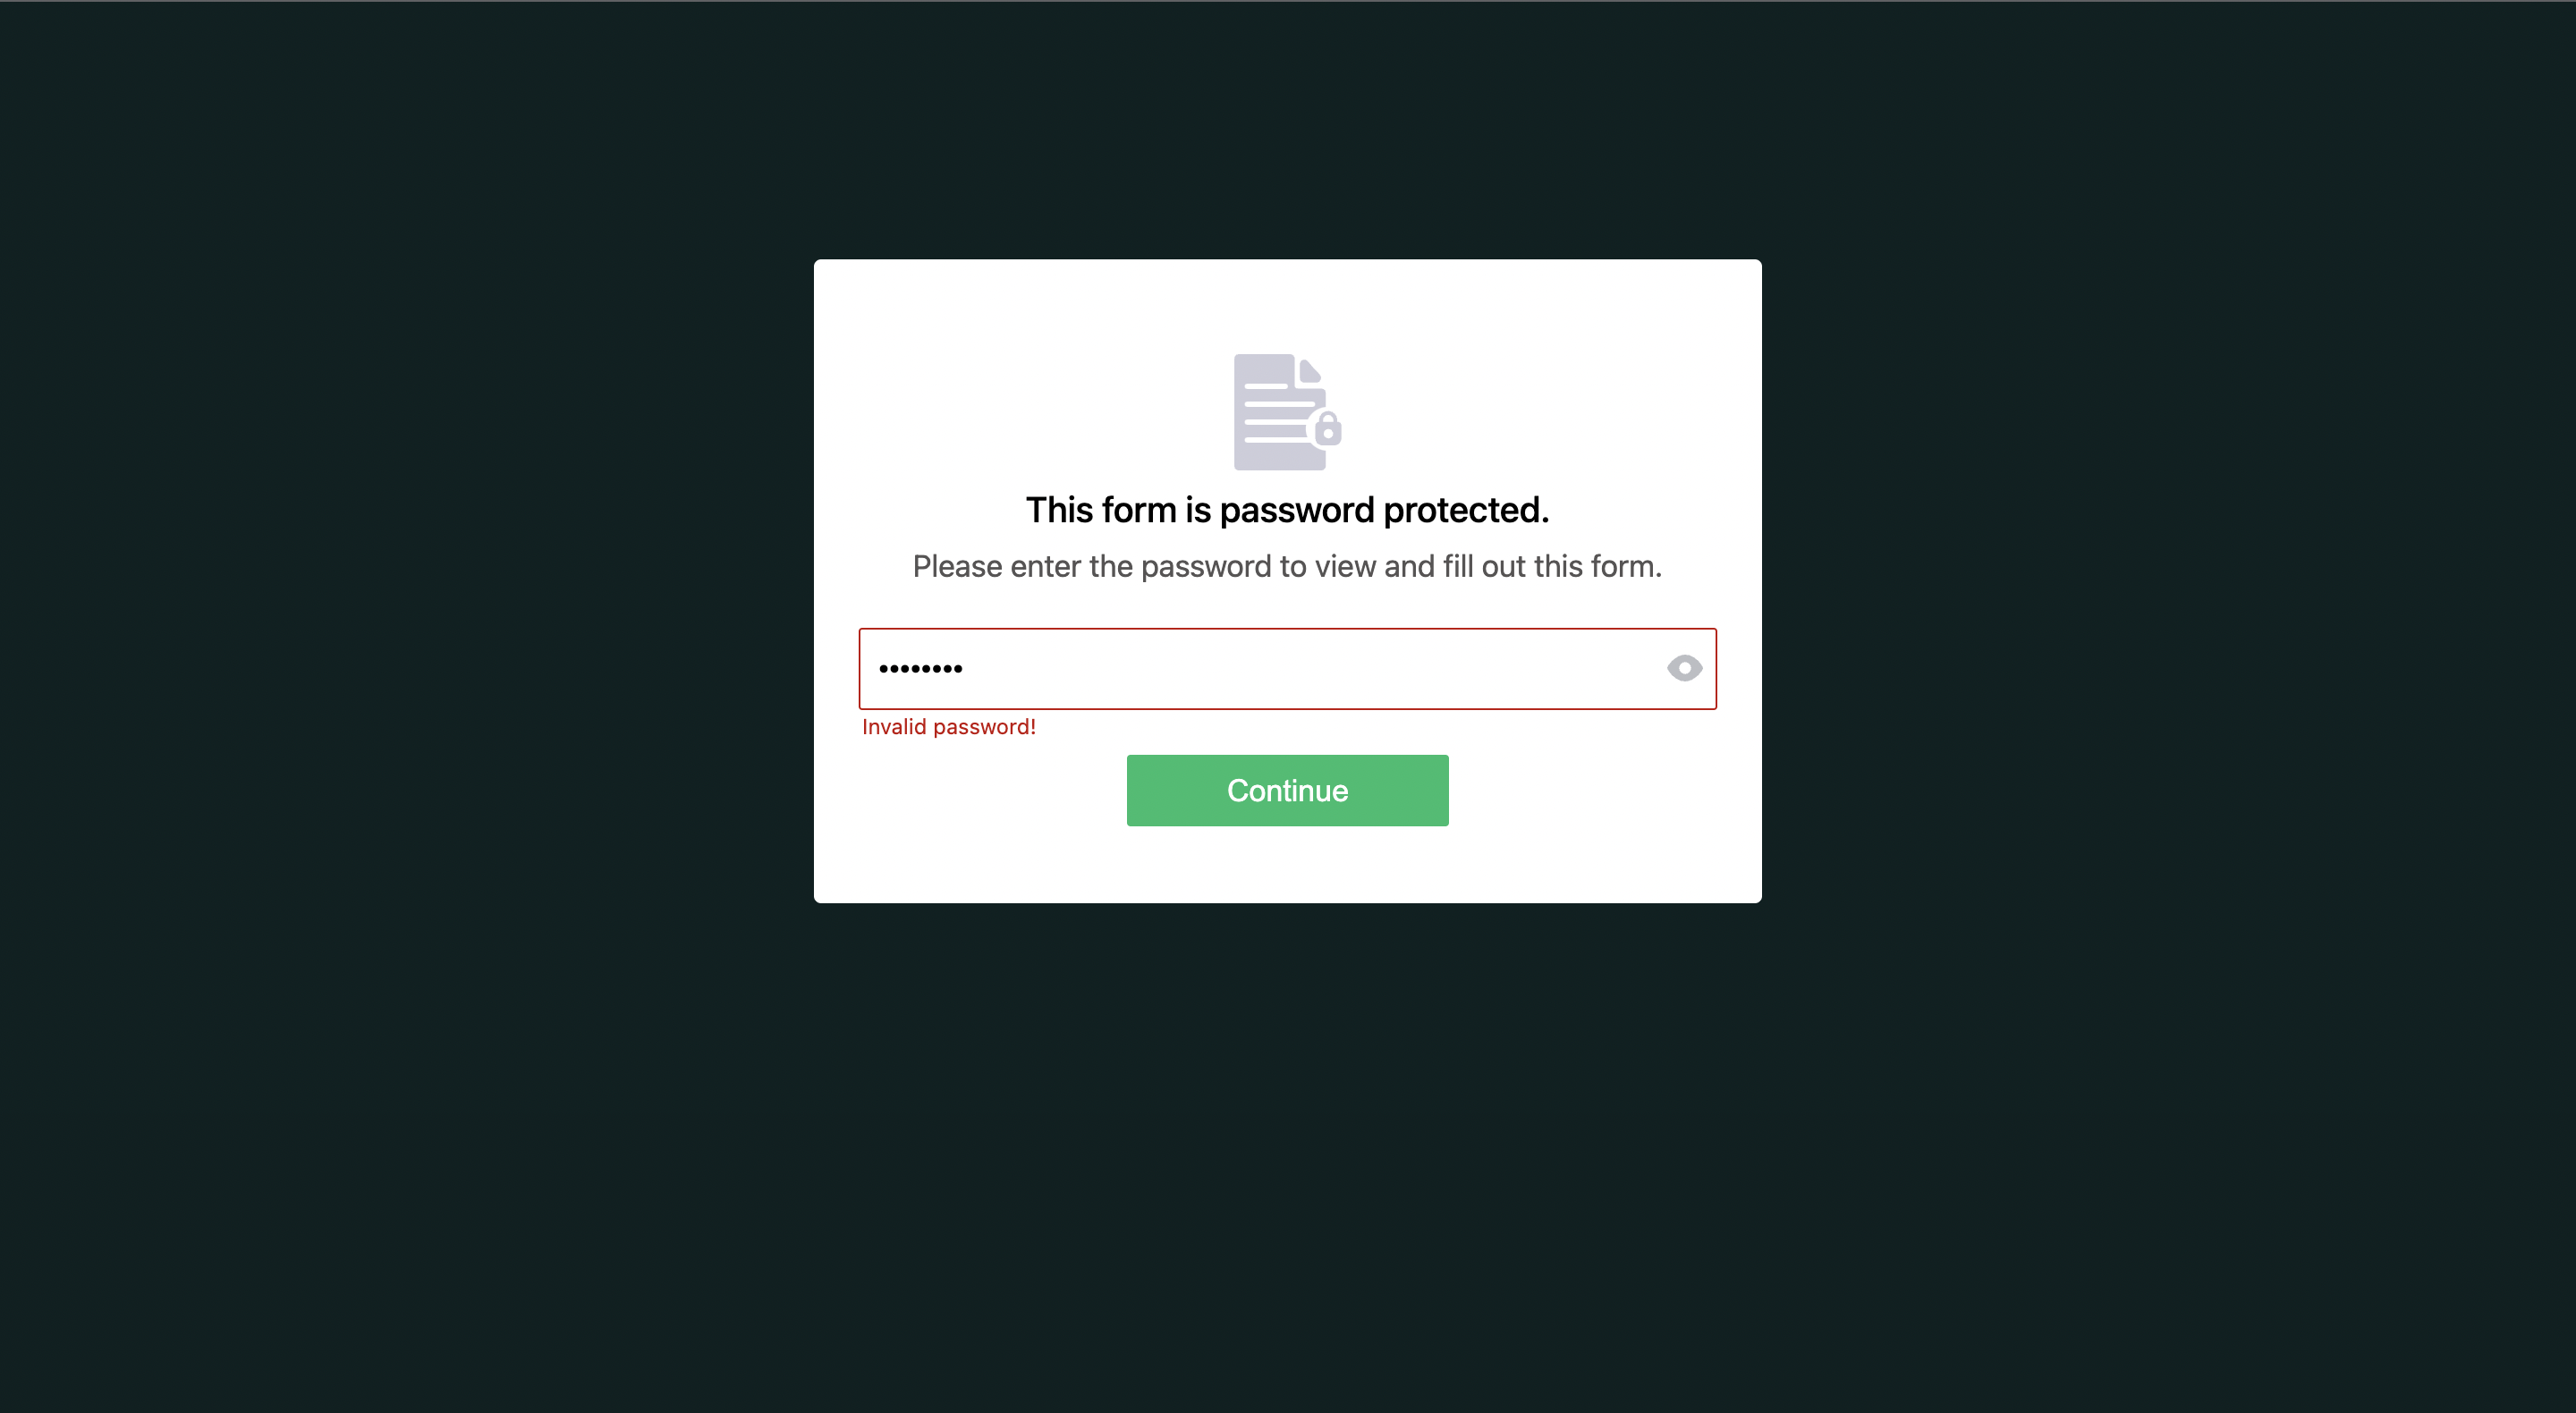The width and height of the screenshot is (2576, 1413).
Task: Click the white card area above the document icon
Action: (x=1287, y=305)
